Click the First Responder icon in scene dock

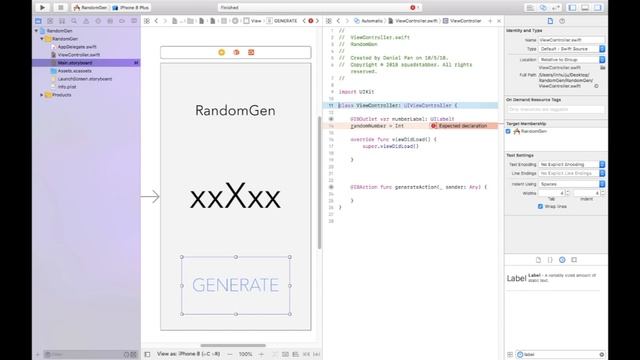point(236,52)
